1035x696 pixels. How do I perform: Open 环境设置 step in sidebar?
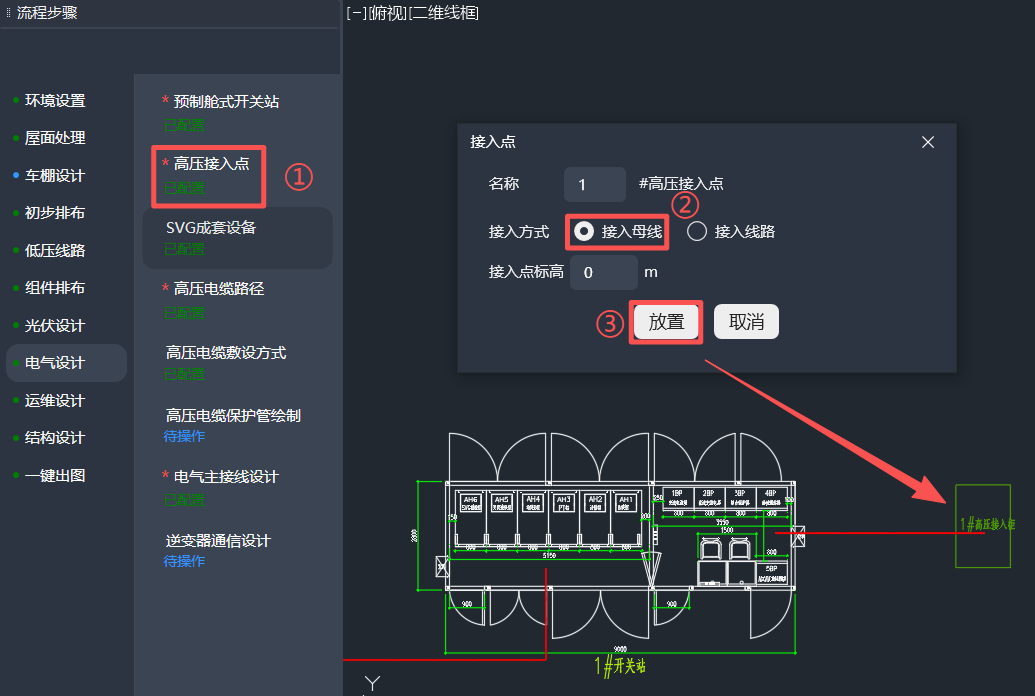tap(55, 101)
